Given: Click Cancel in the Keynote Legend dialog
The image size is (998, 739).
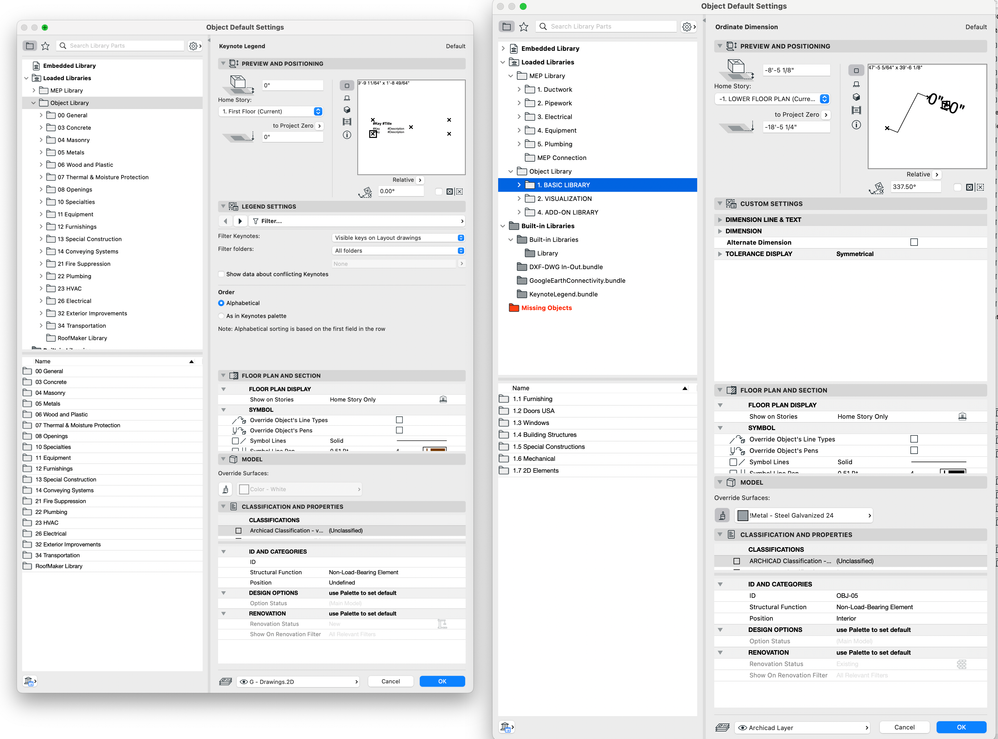Looking at the screenshot, I should [392, 680].
